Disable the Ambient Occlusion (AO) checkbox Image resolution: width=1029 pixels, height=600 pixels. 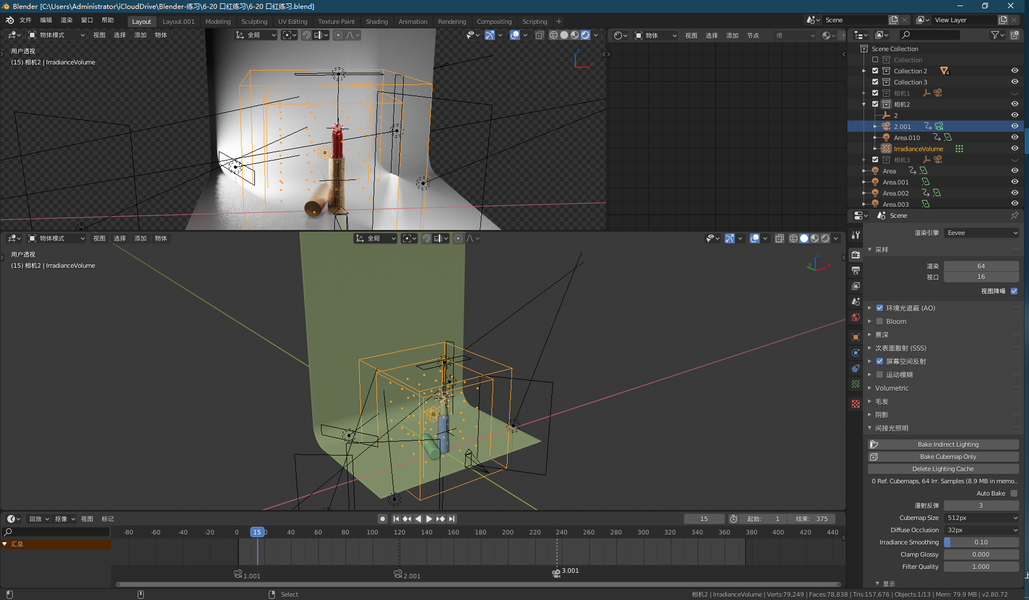tap(879, 307)
